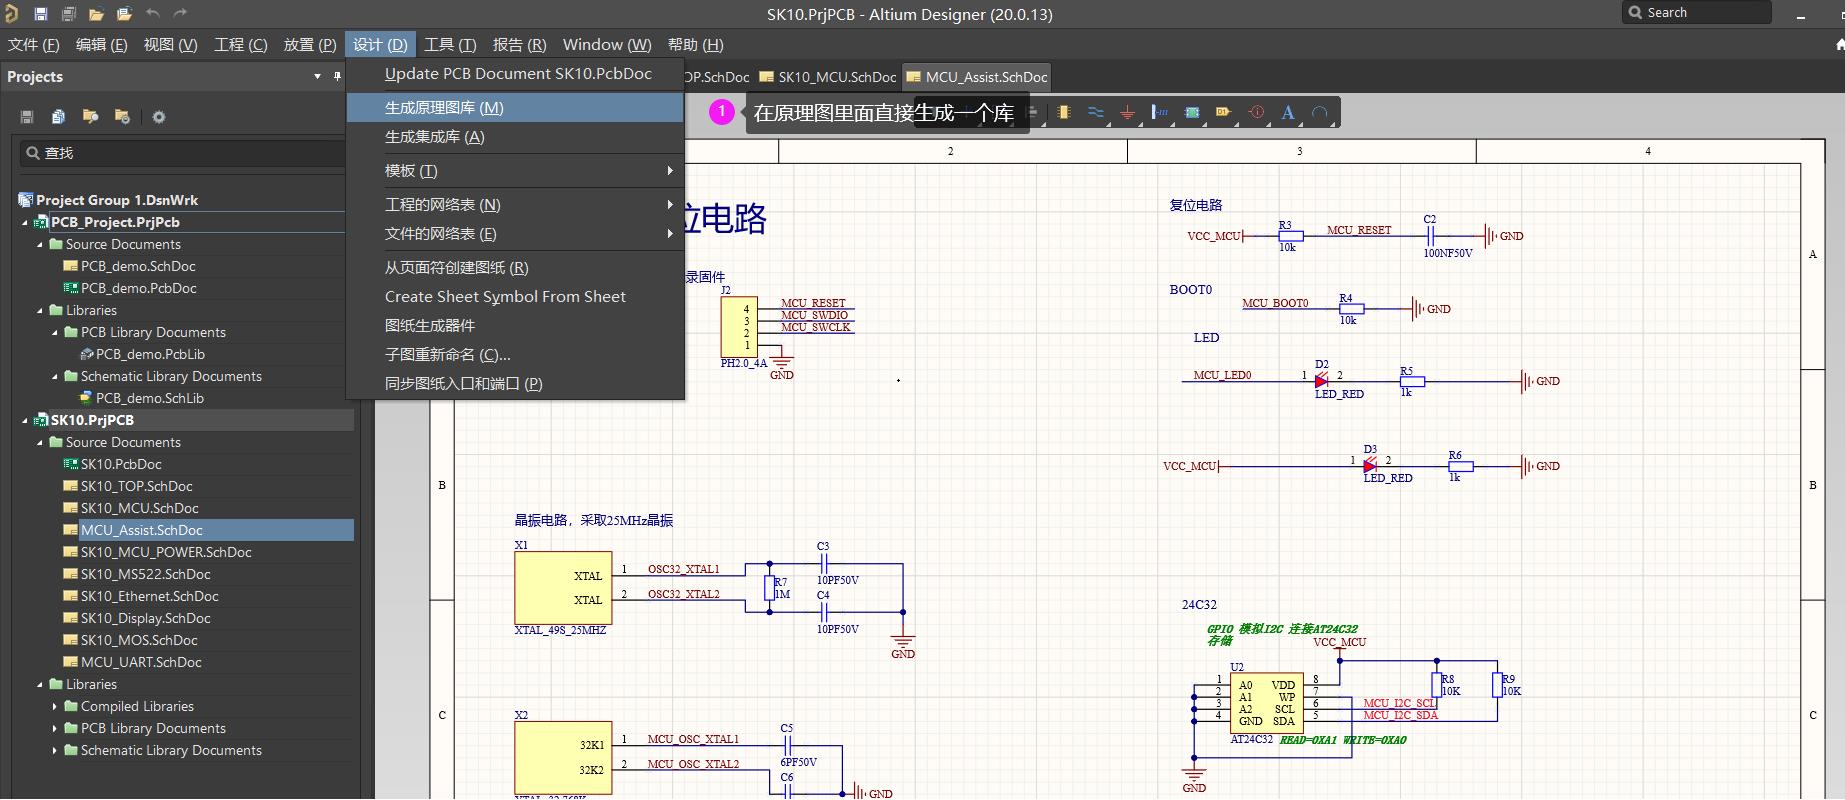Open the 视图 (V) menu
The width and height of the screenshot is (1845, 800).
[170, 45]
